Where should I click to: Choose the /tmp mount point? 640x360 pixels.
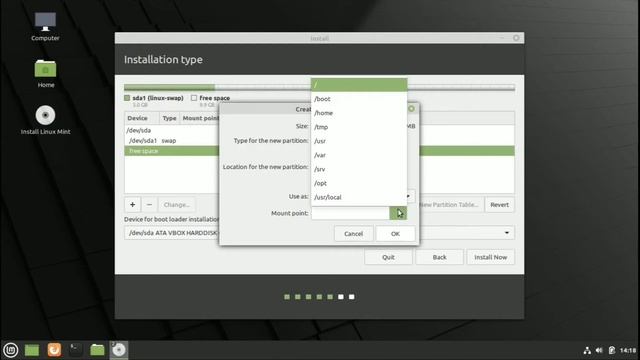[359, 127]
